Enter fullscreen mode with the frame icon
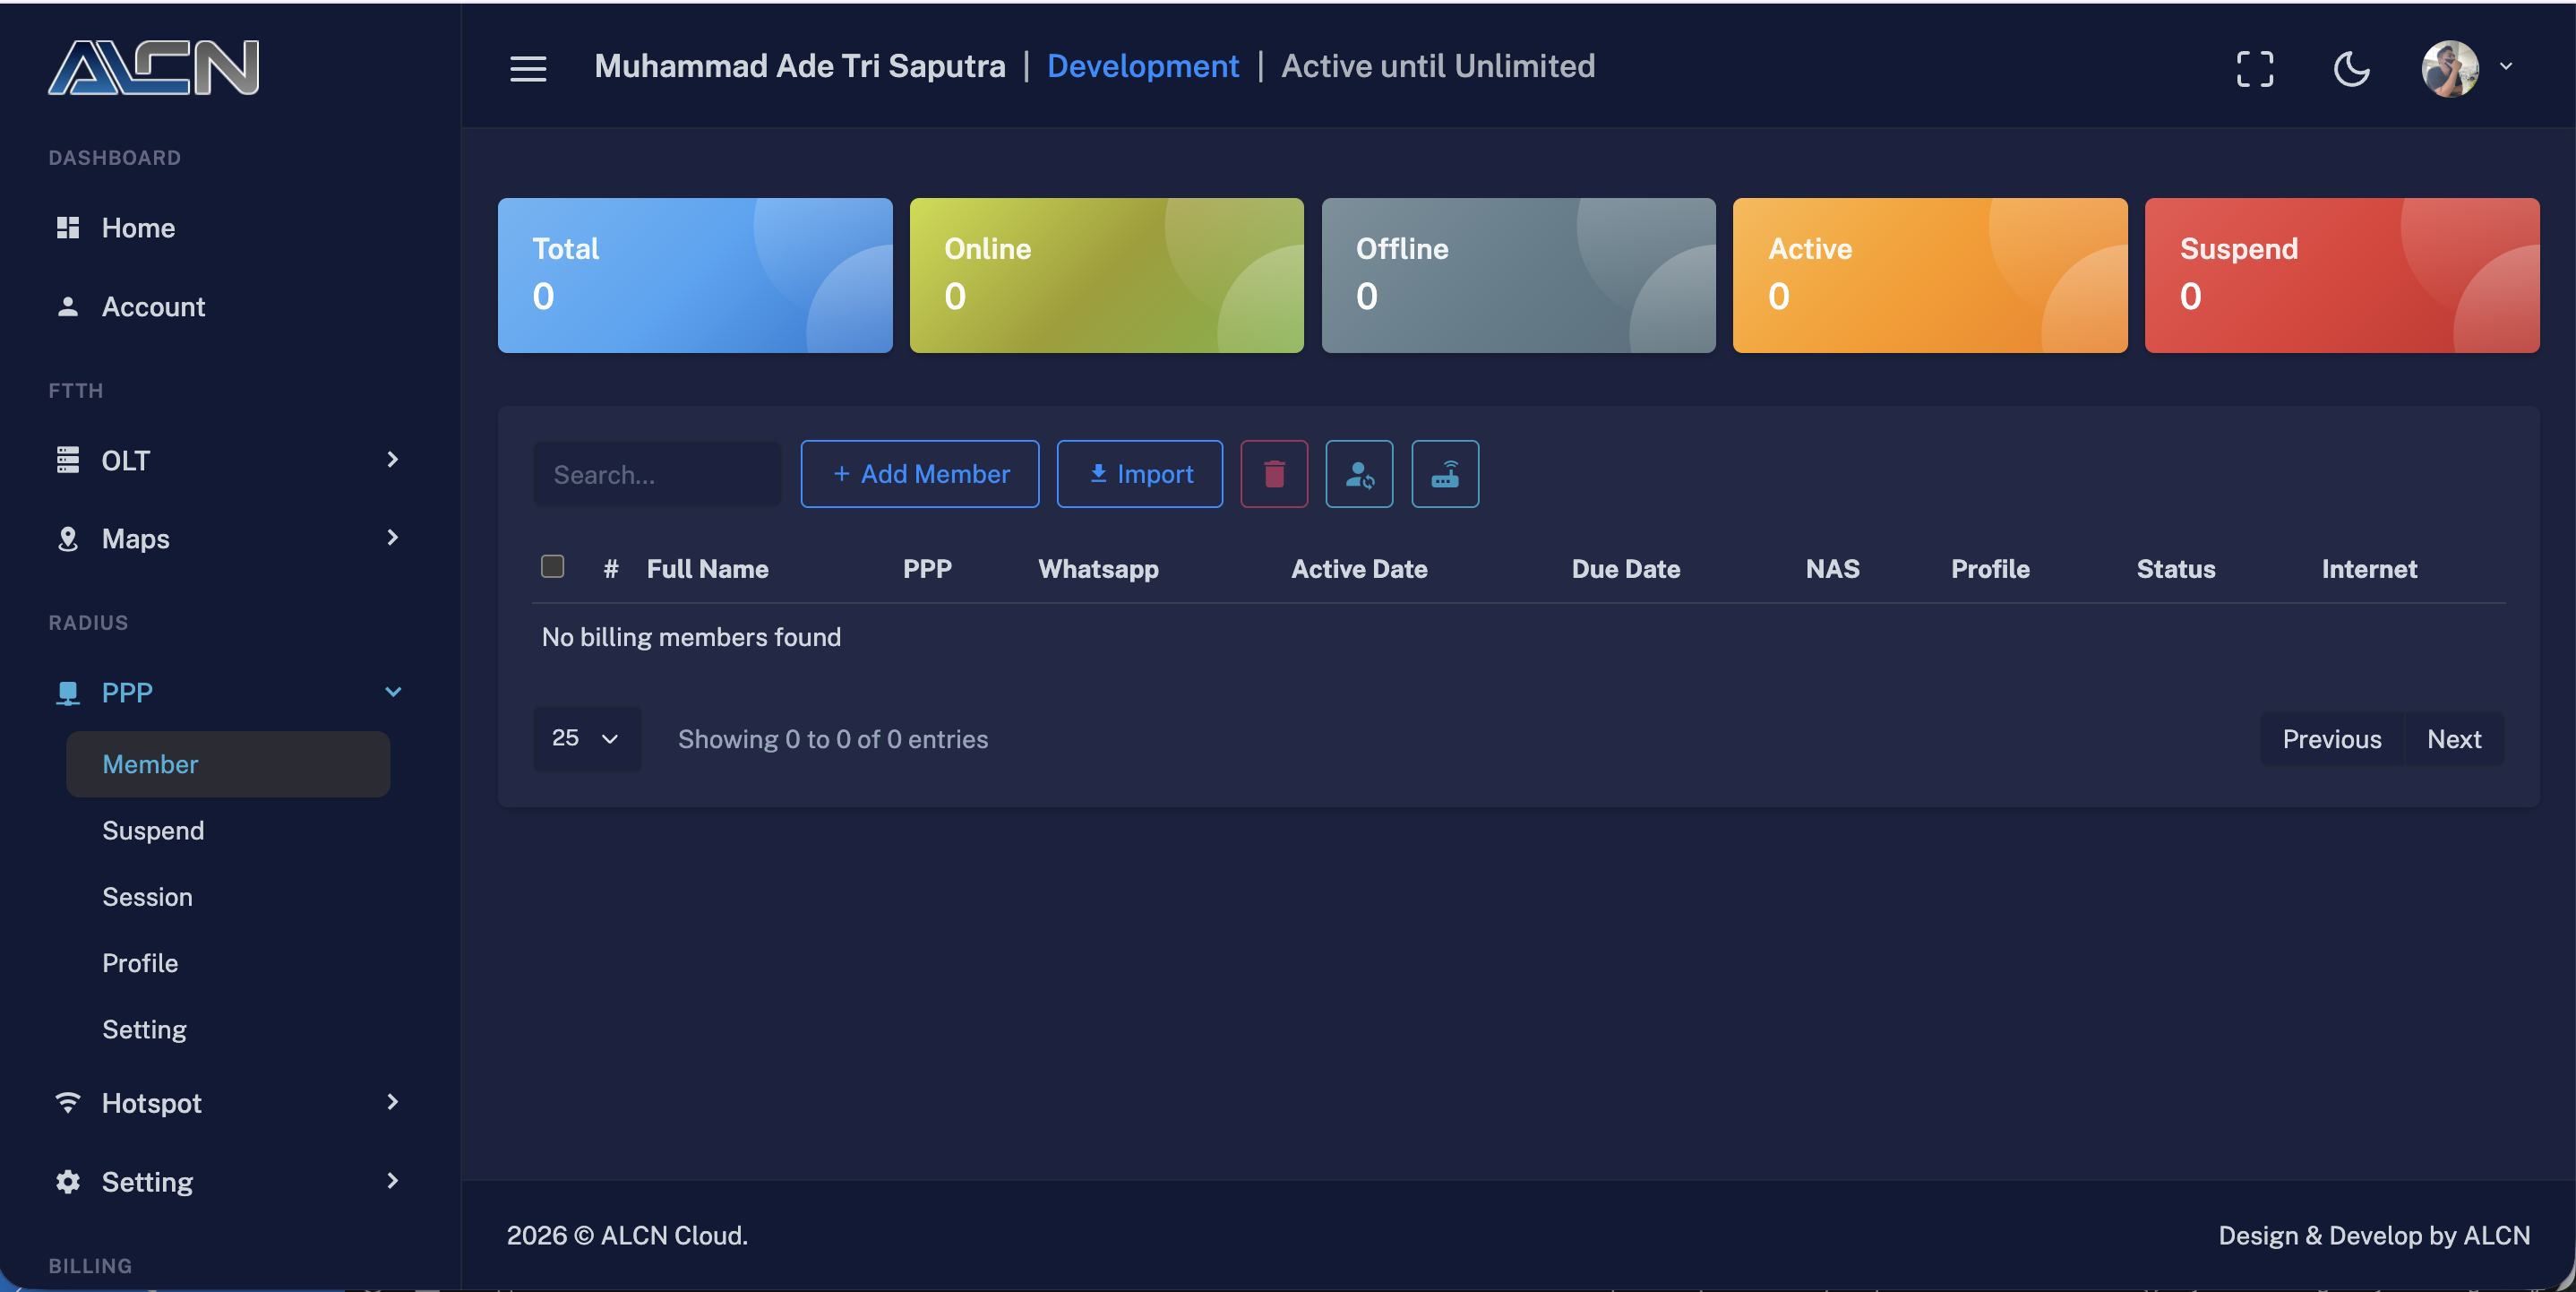 pos(2254,69)
